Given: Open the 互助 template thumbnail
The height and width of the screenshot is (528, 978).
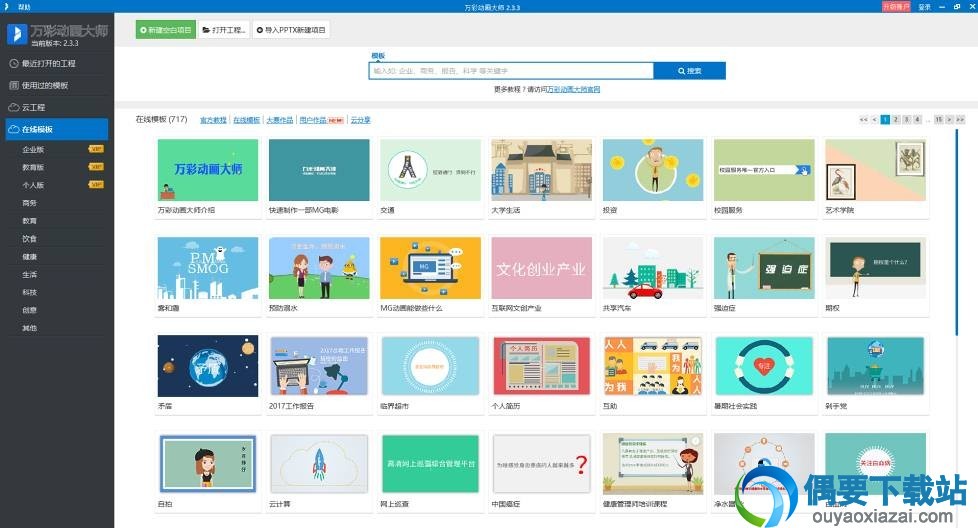Looking at the screenshot, I should 652,366.
